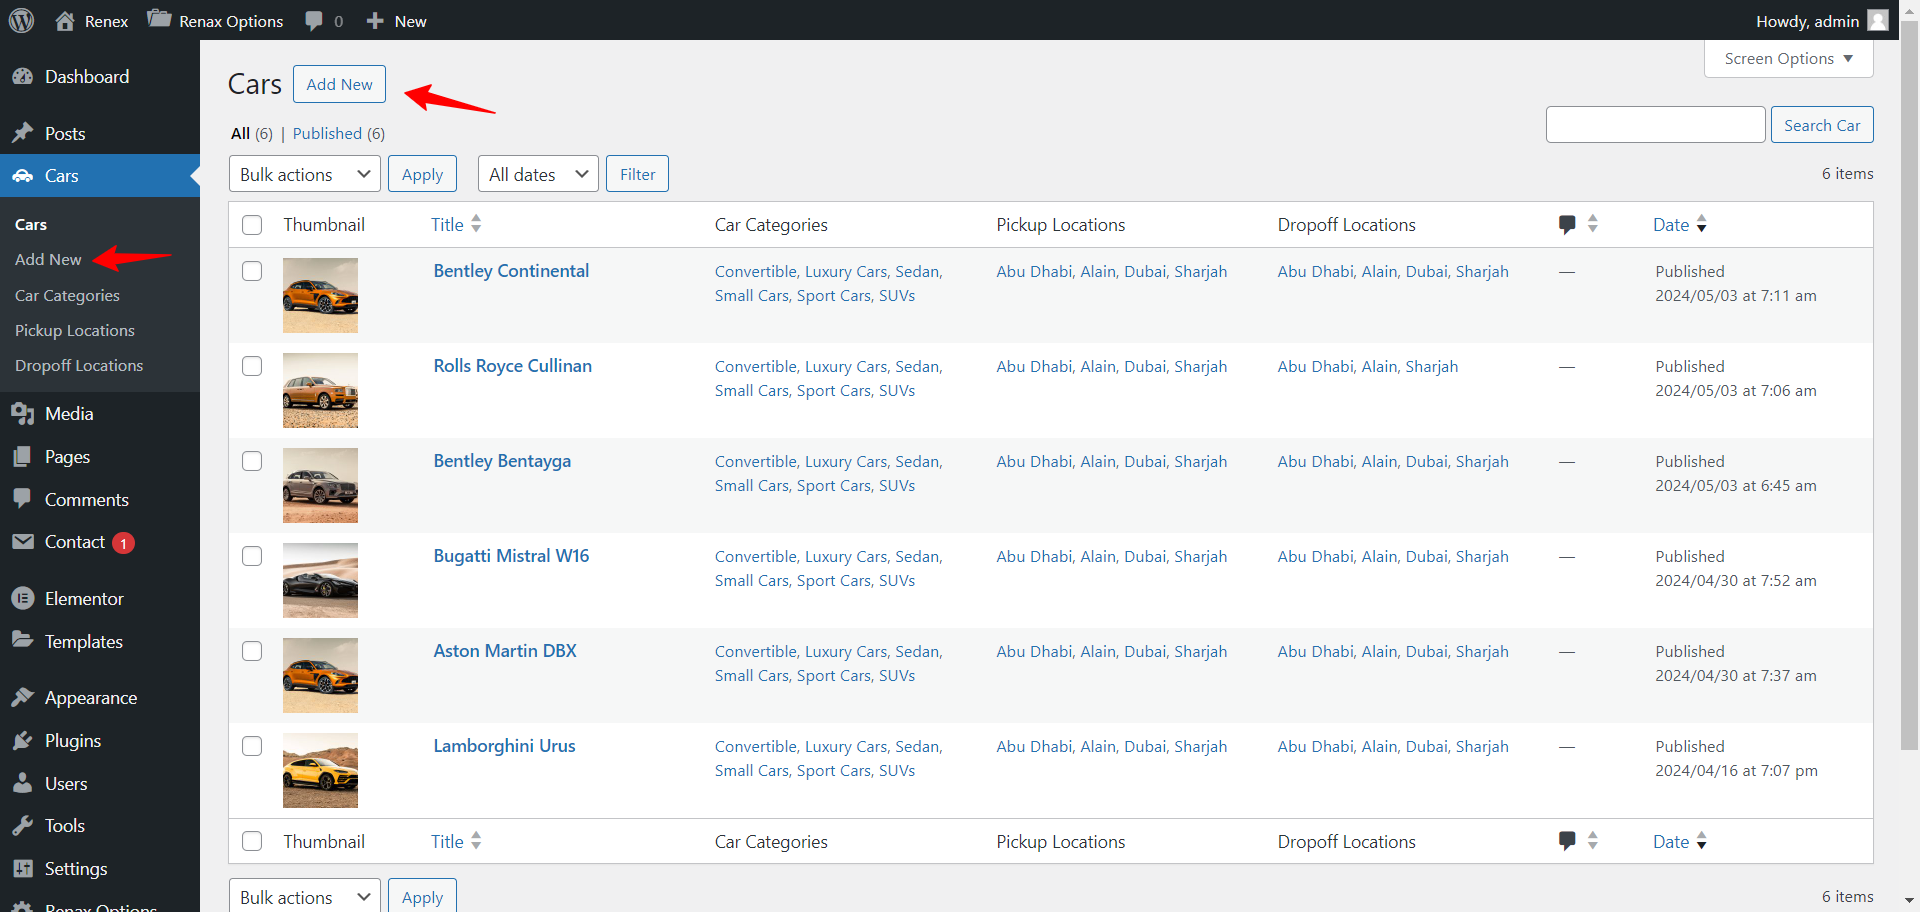1920x912 pixels.
Task: Check the Lamborghini Urus row checkbox
Action: click(x=252, y=746)
